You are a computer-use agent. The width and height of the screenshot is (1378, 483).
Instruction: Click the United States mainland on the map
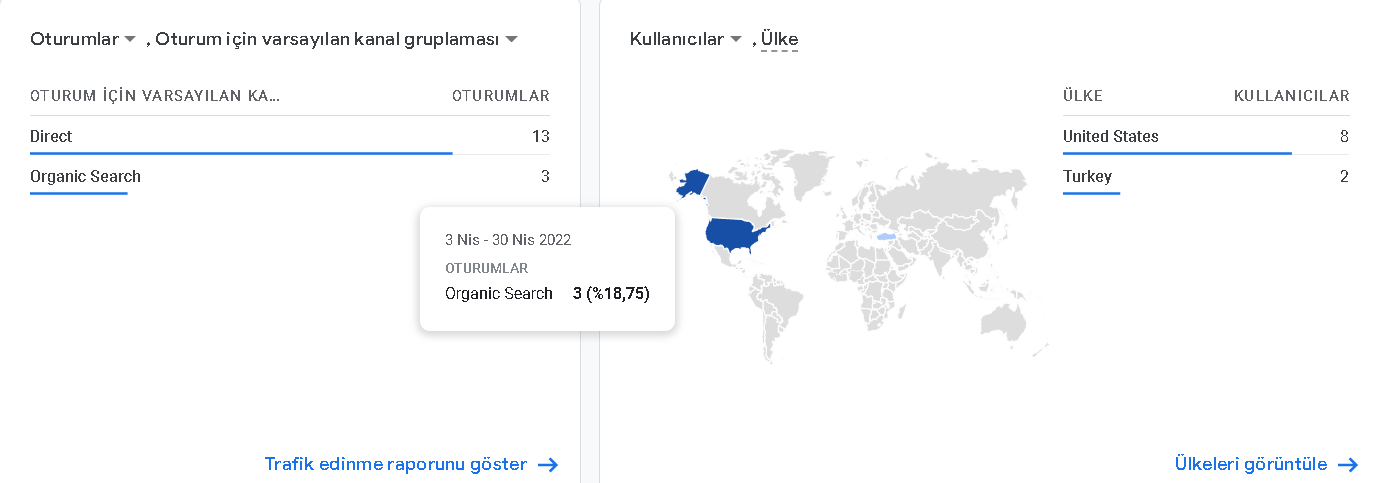(x=740, y=235)
